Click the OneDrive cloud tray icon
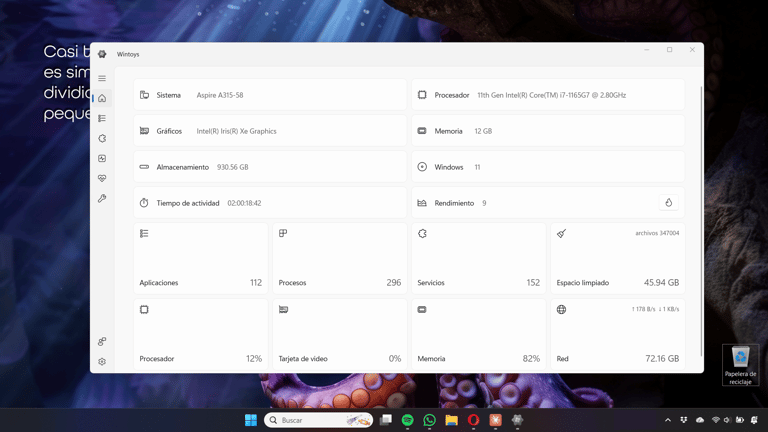This screenshot has height=432, width=768. tap(700, 420)
